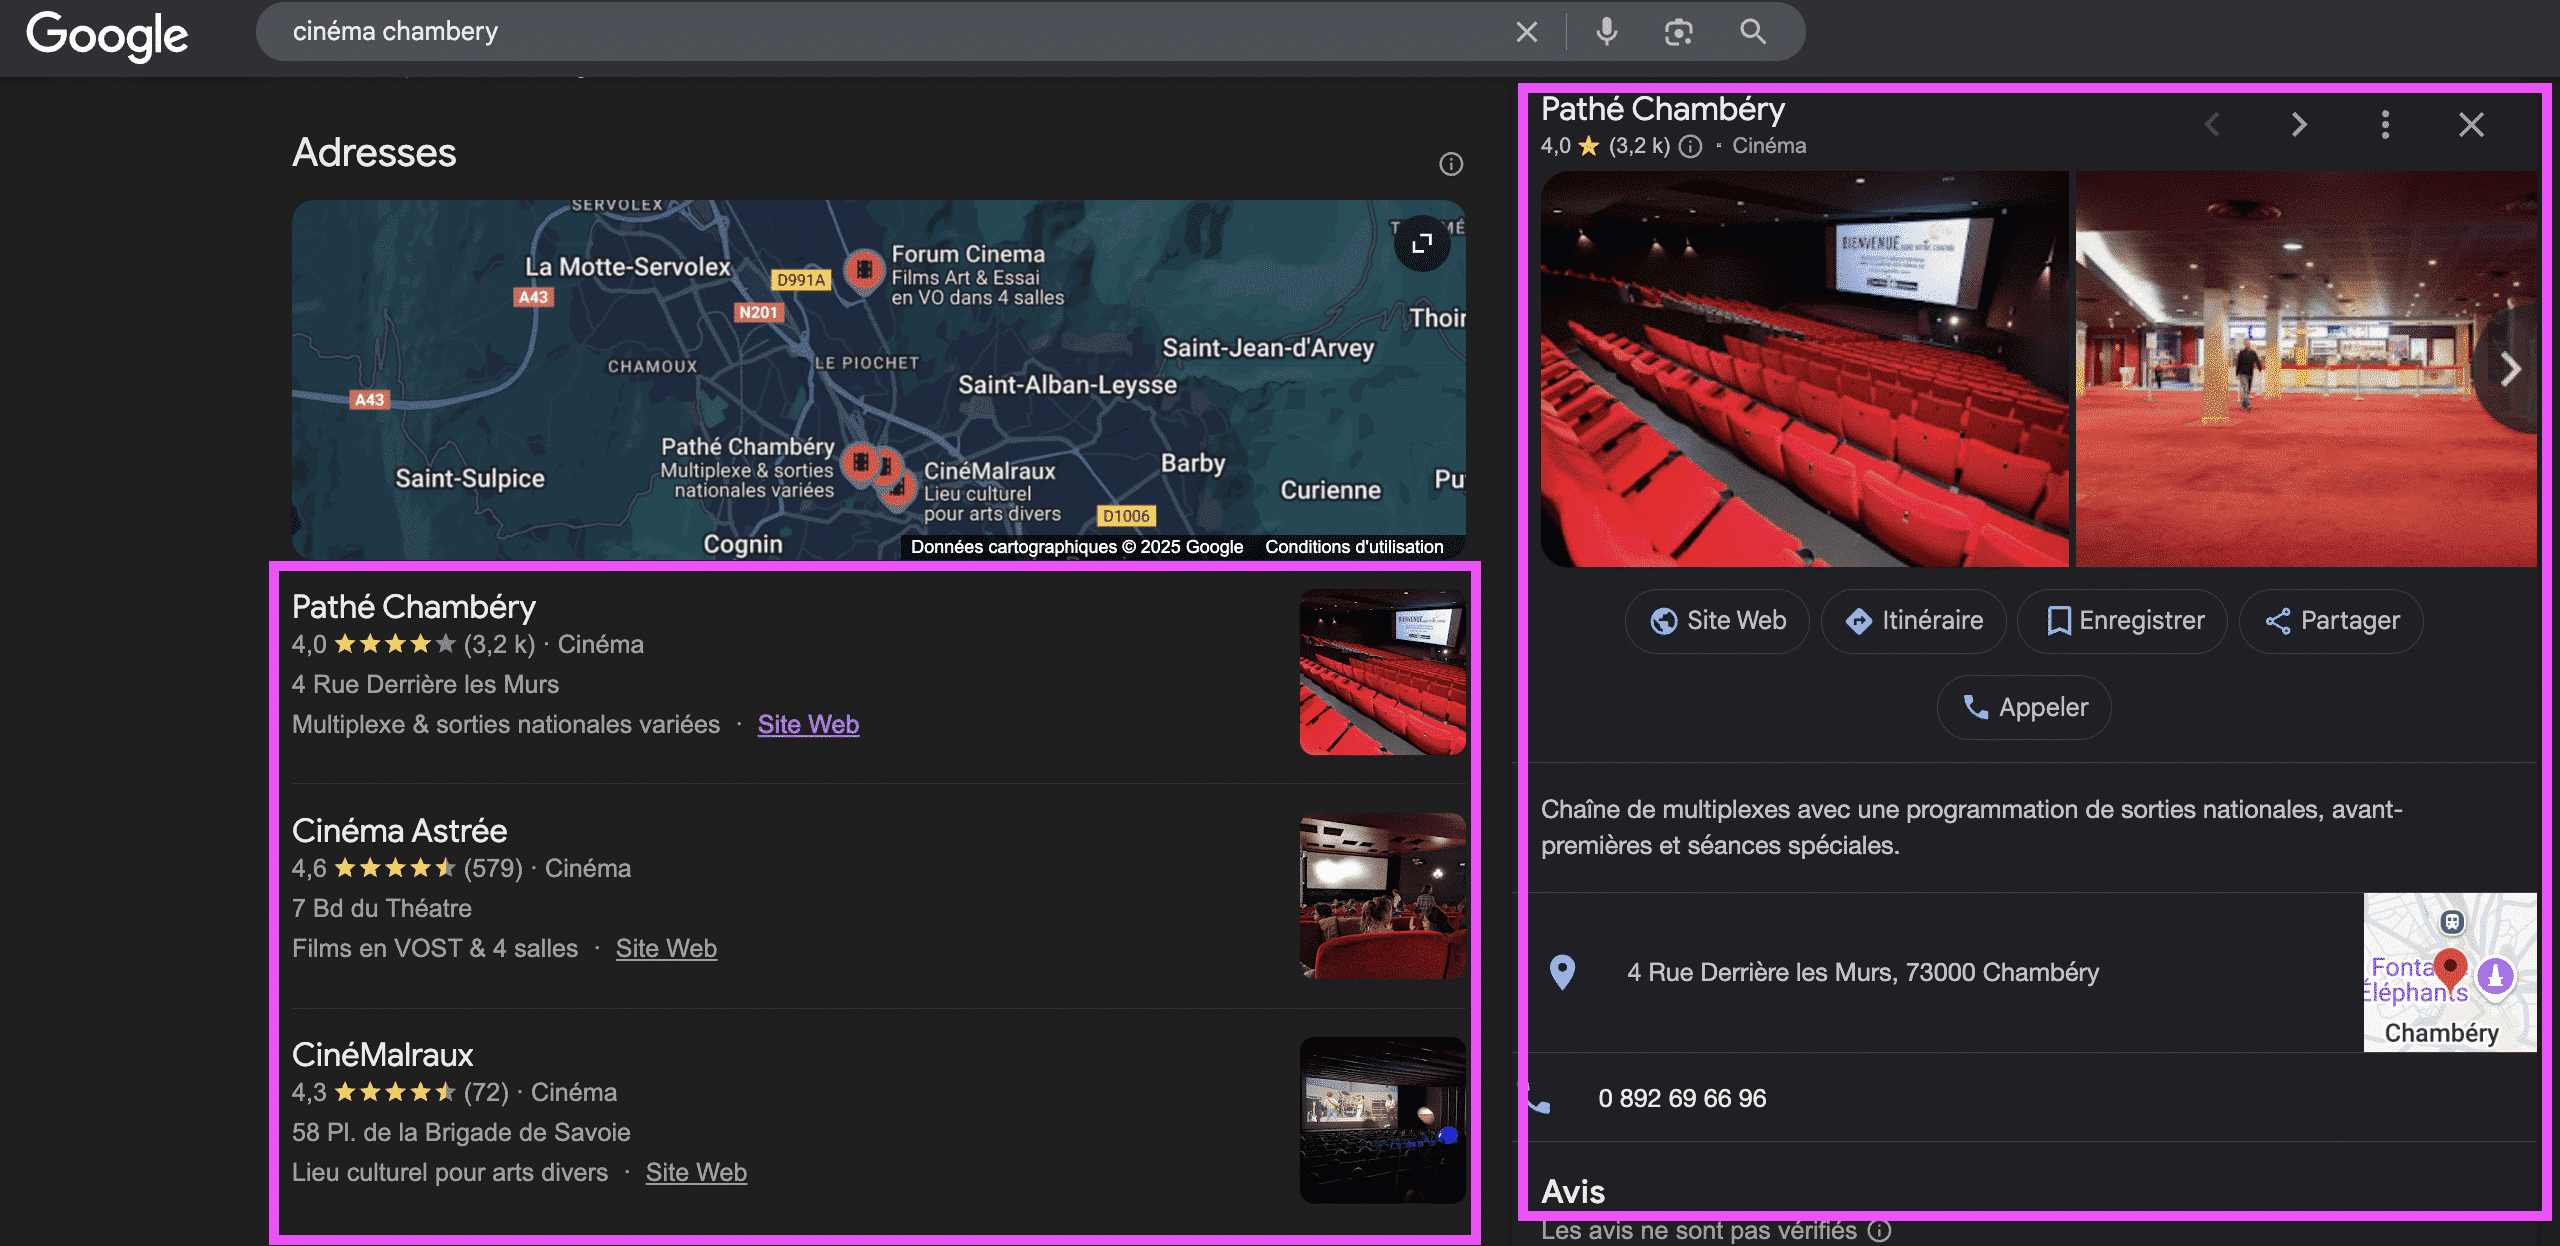Image resolution: width=2560 pixels, height=1246 pixels.
Task: Open rating info icon beside (3,2 k)
Action: pos(1690,147)
